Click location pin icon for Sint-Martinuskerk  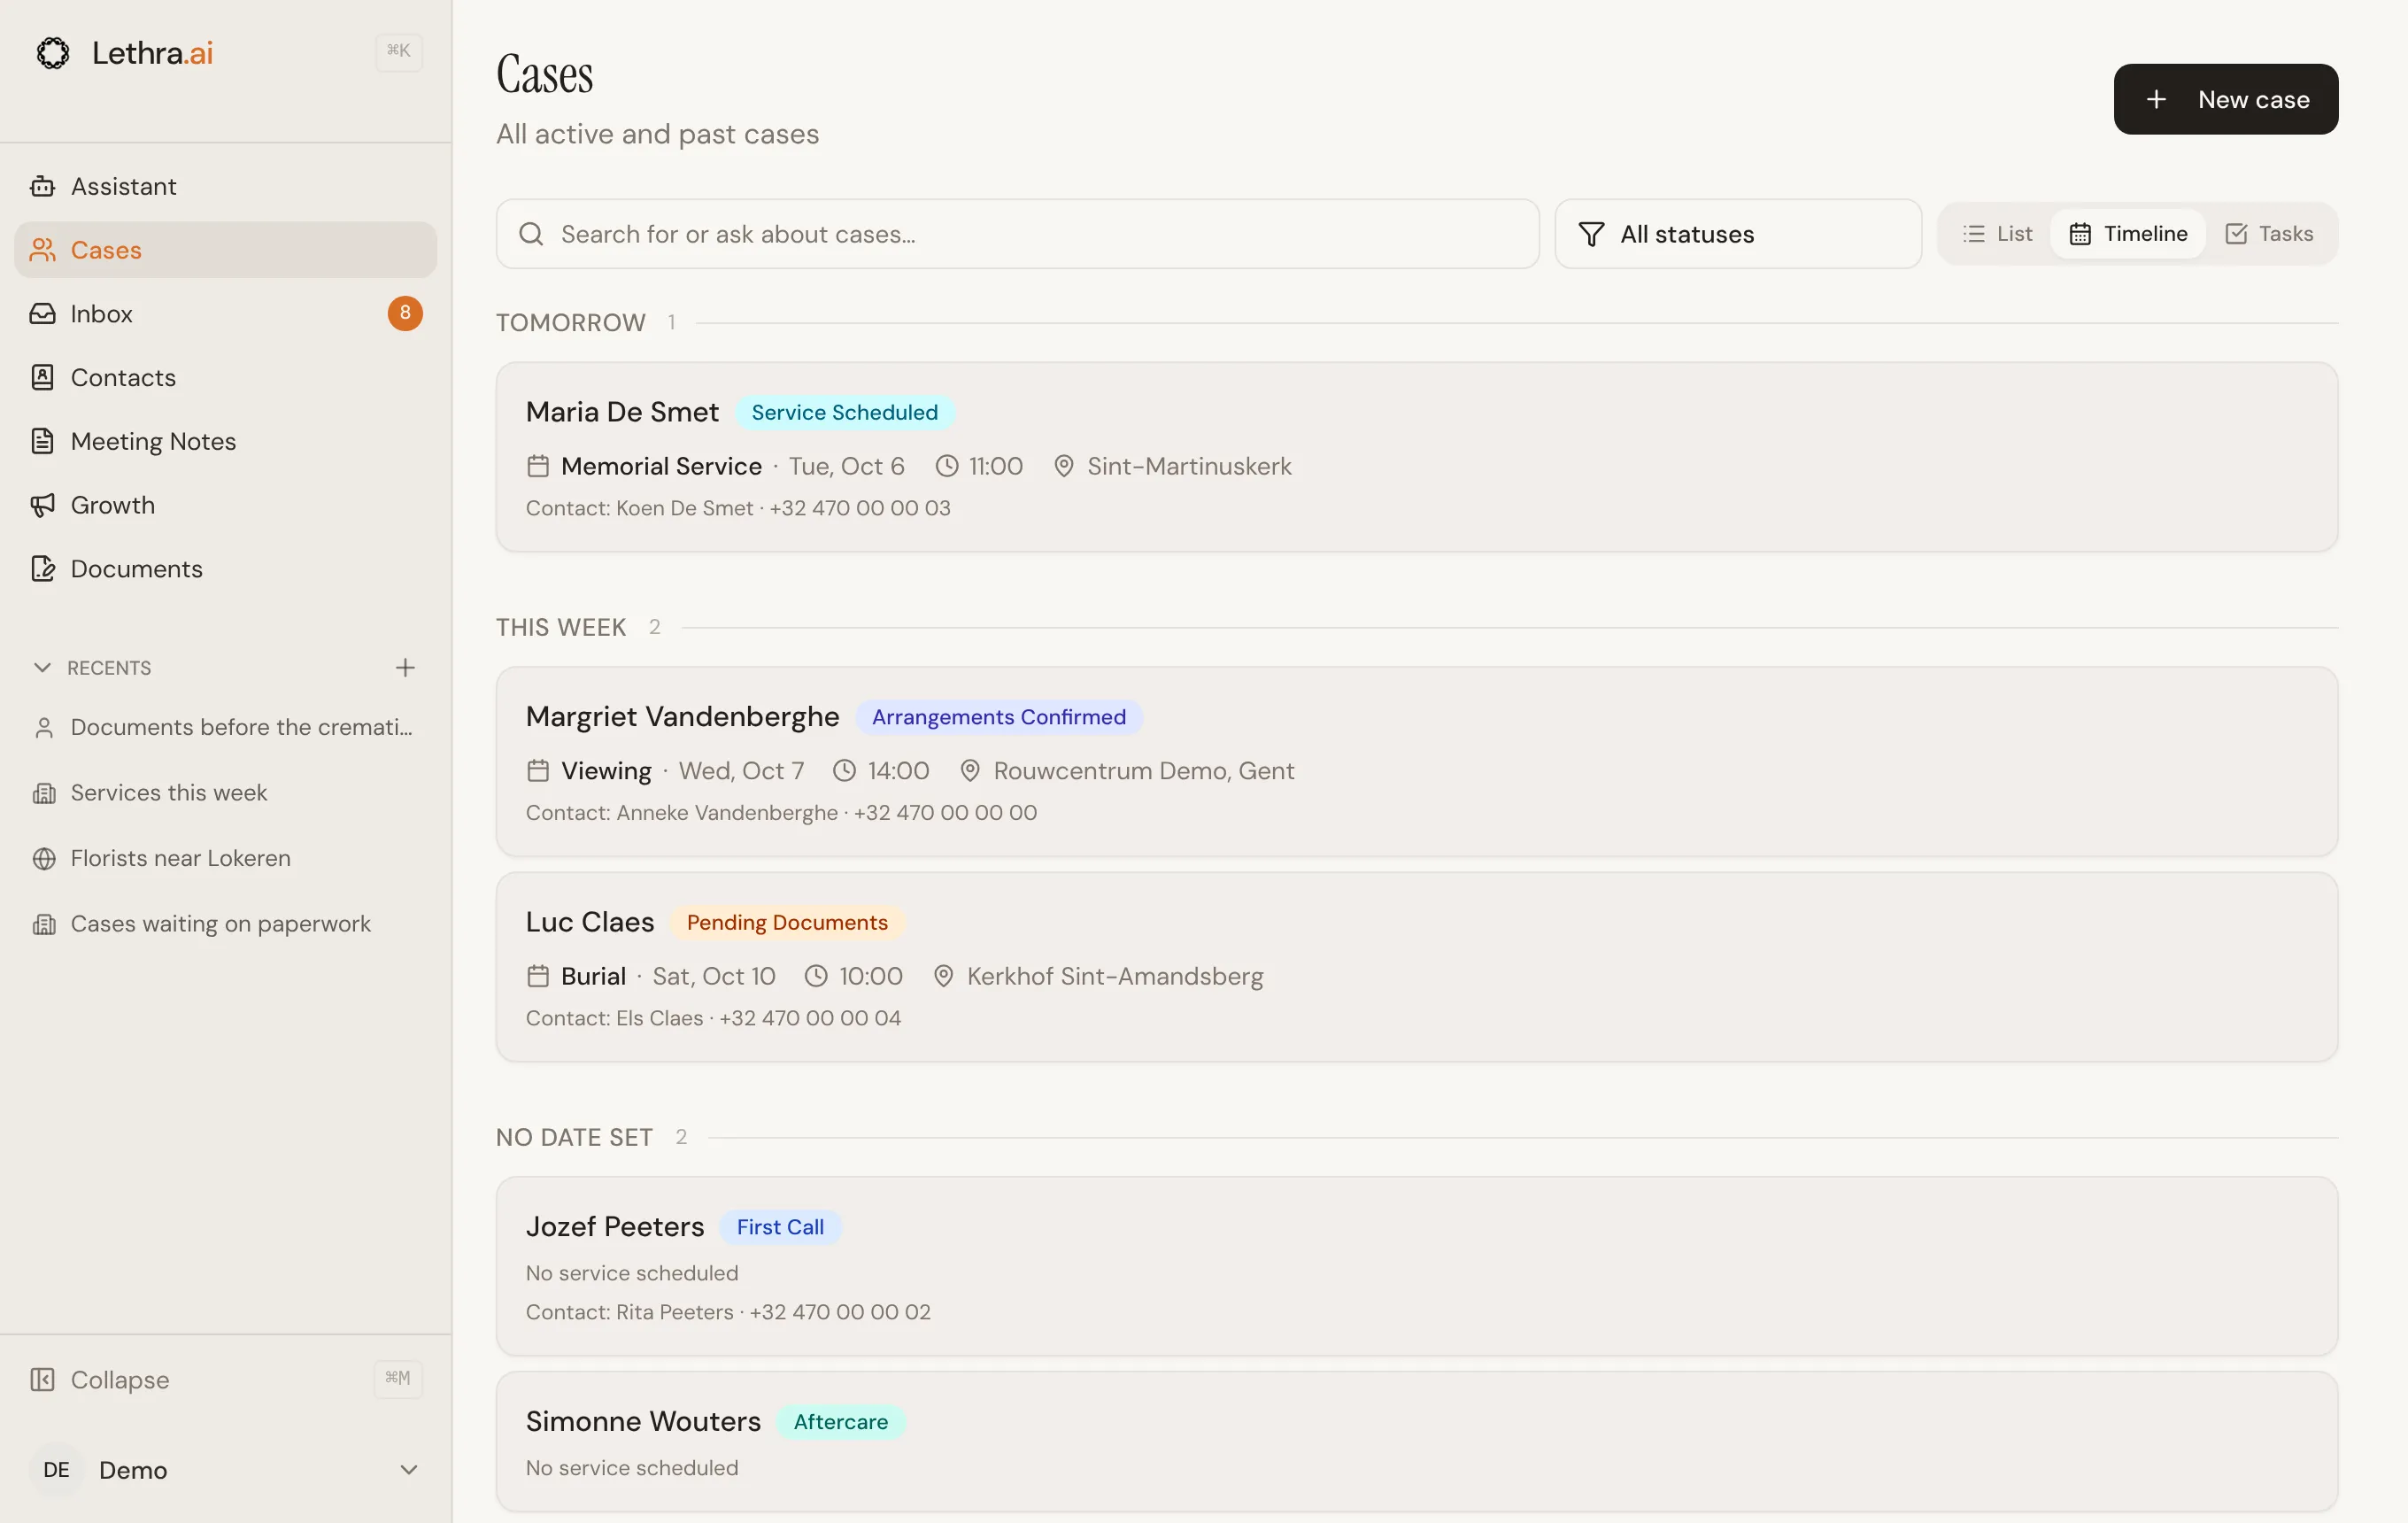click(x=1064, y=466)
